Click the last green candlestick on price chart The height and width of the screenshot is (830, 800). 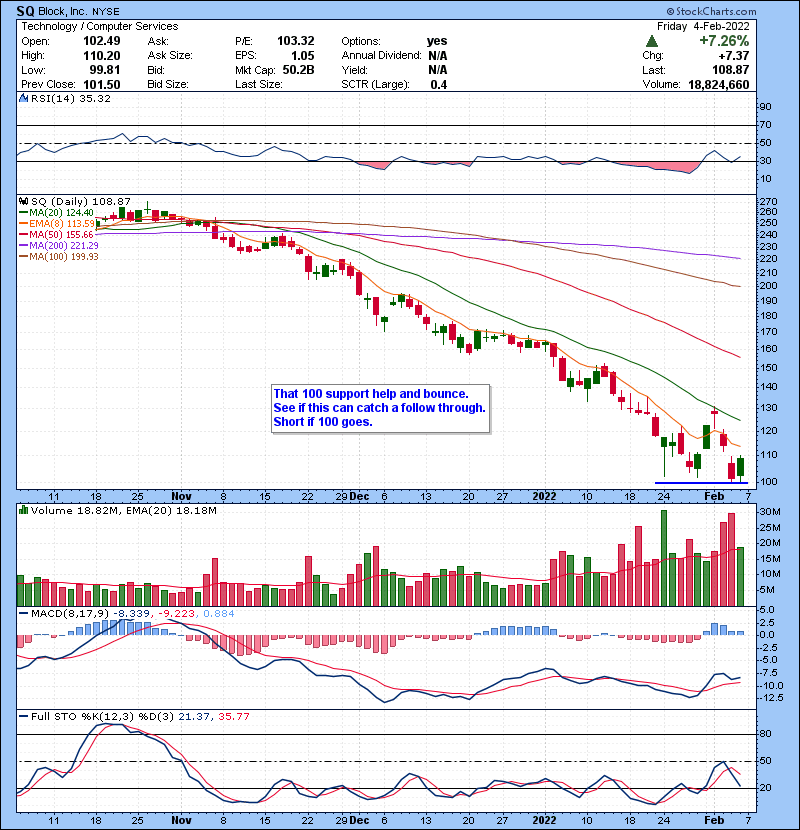[x=740, y=466]
